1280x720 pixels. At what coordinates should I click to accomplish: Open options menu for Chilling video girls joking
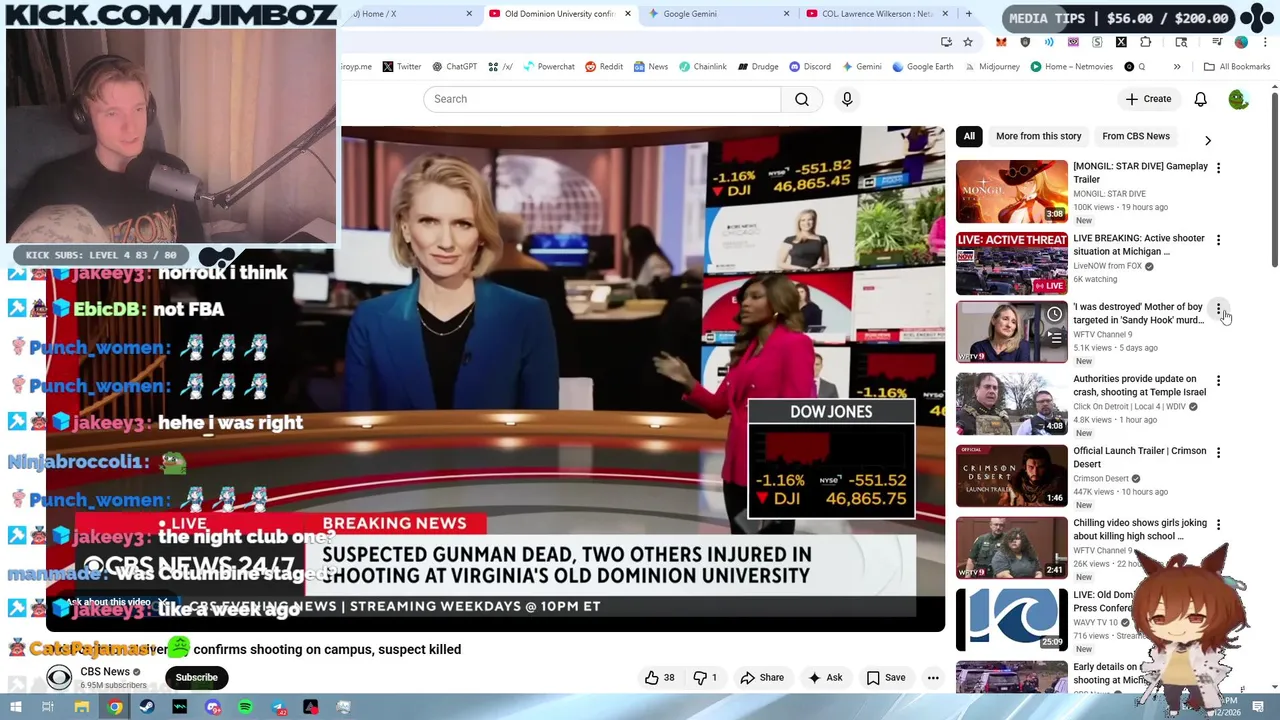click(1218, 525)
